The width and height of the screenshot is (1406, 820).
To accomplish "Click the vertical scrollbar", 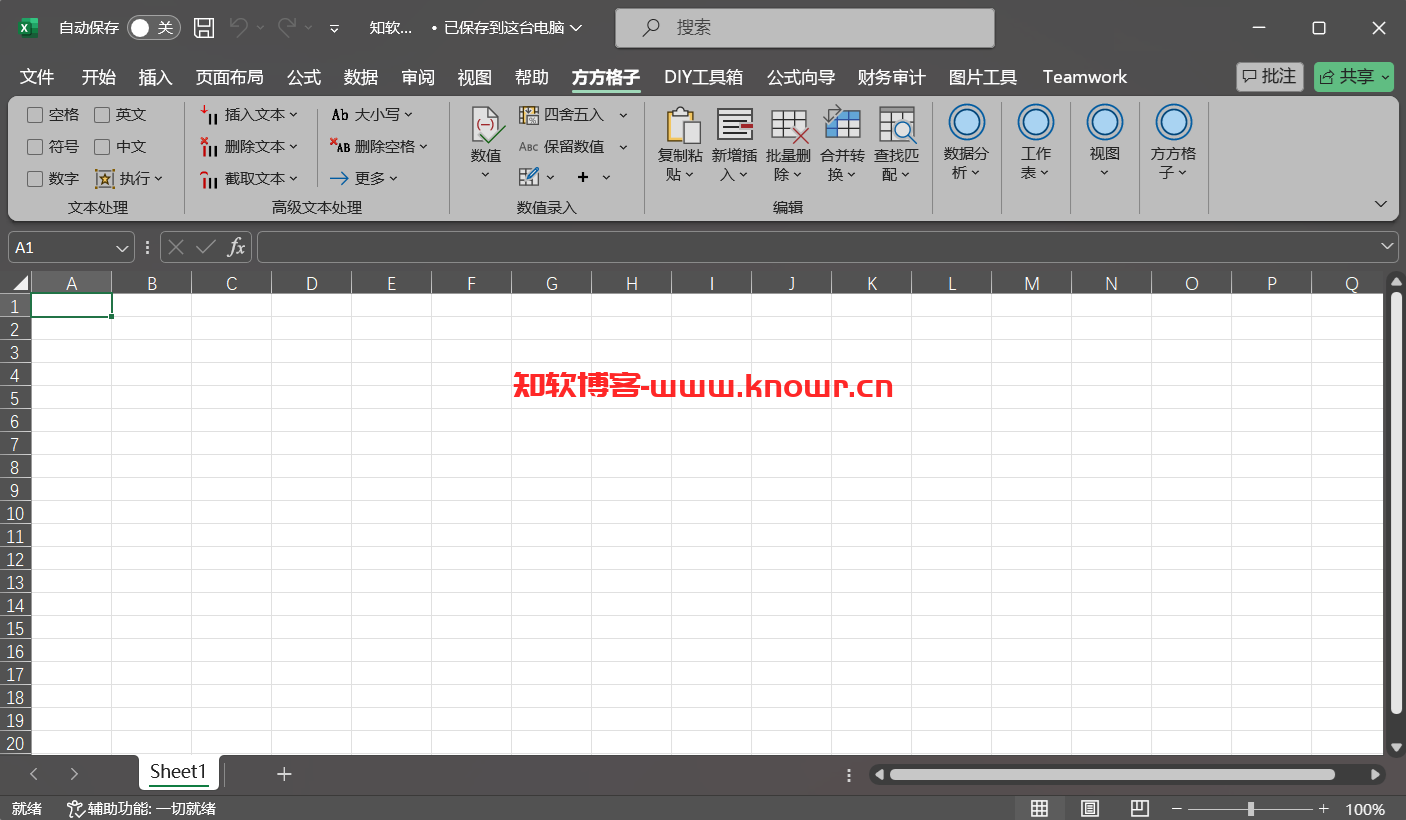I will [1396, 502].
